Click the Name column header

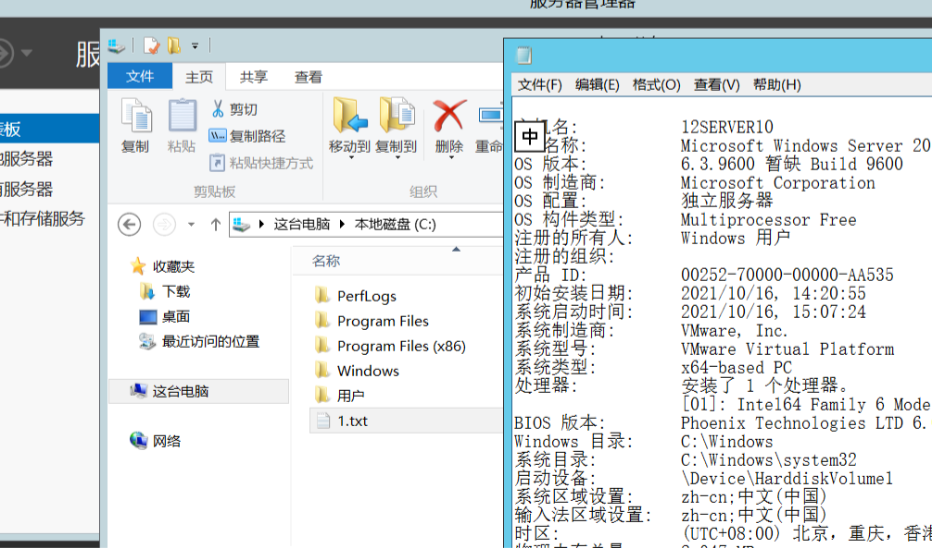(326, 261)
